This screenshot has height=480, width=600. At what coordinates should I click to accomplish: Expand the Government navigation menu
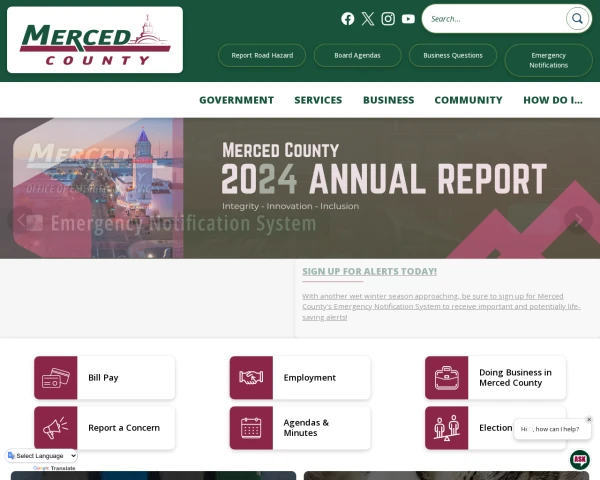click(236, 100)
